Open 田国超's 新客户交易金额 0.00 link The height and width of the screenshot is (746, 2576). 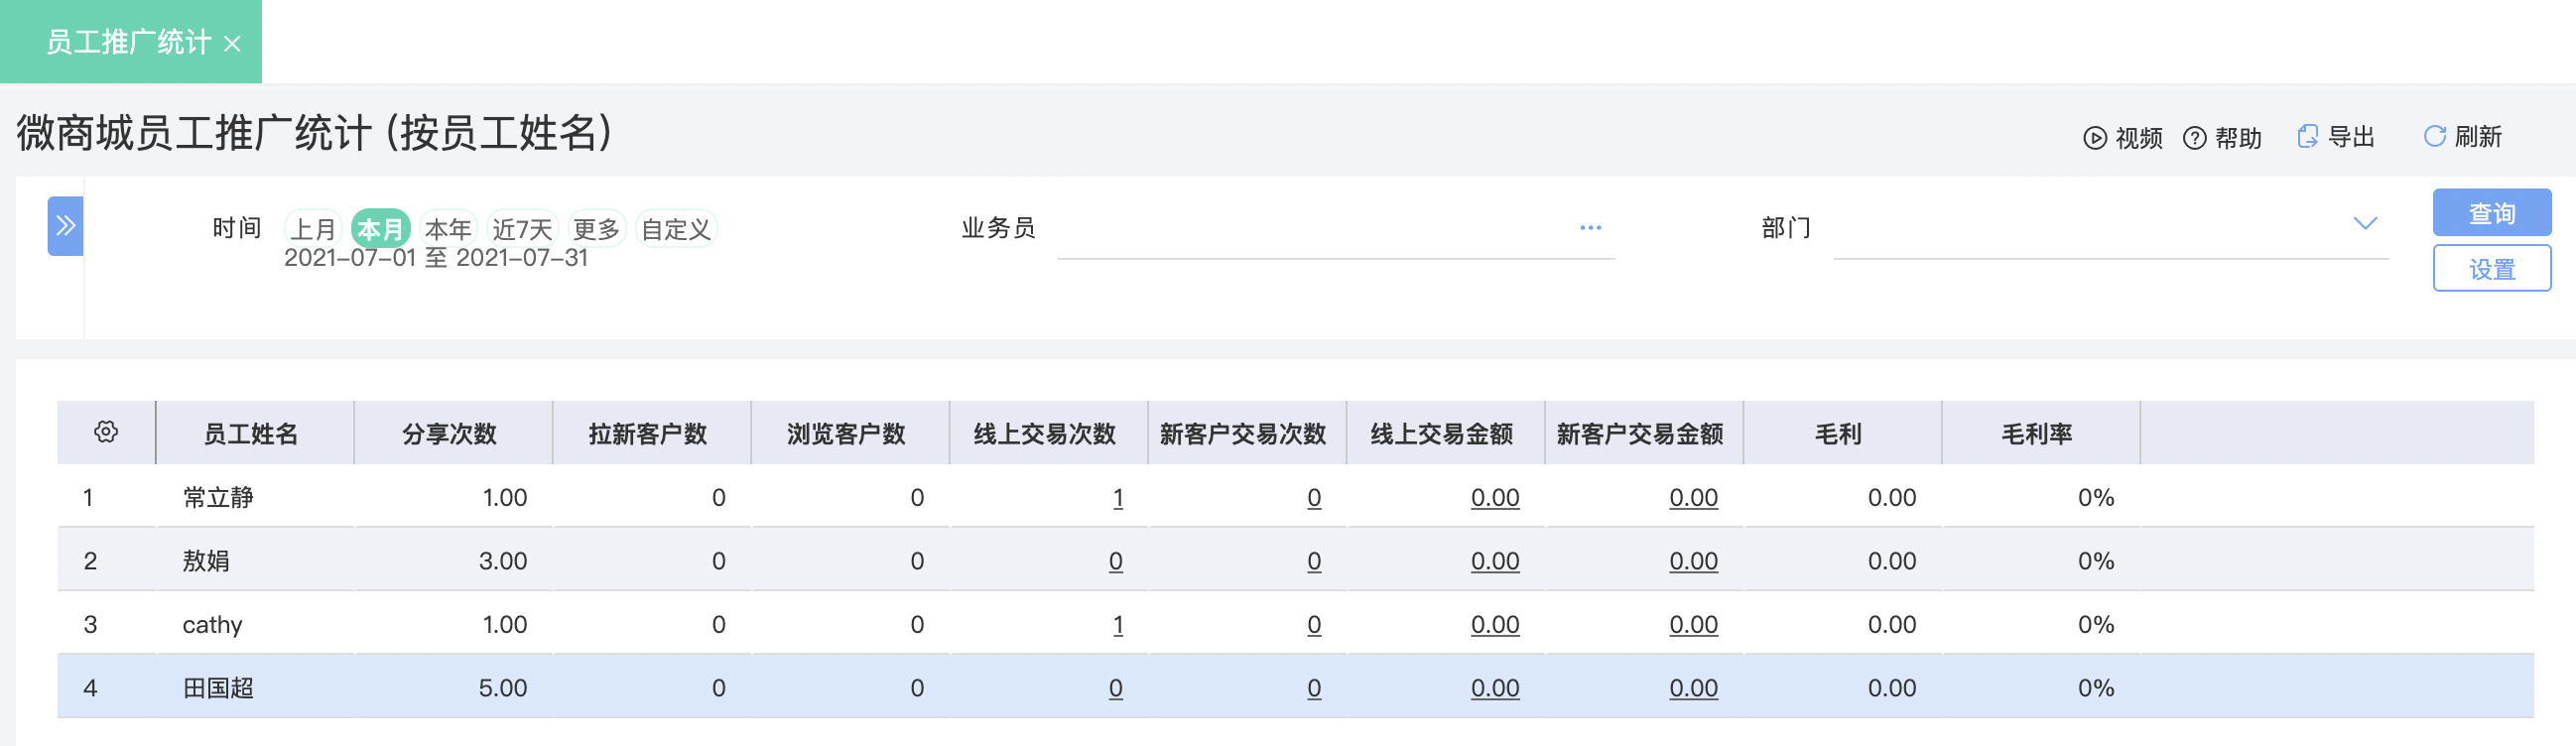[1693, 689]
